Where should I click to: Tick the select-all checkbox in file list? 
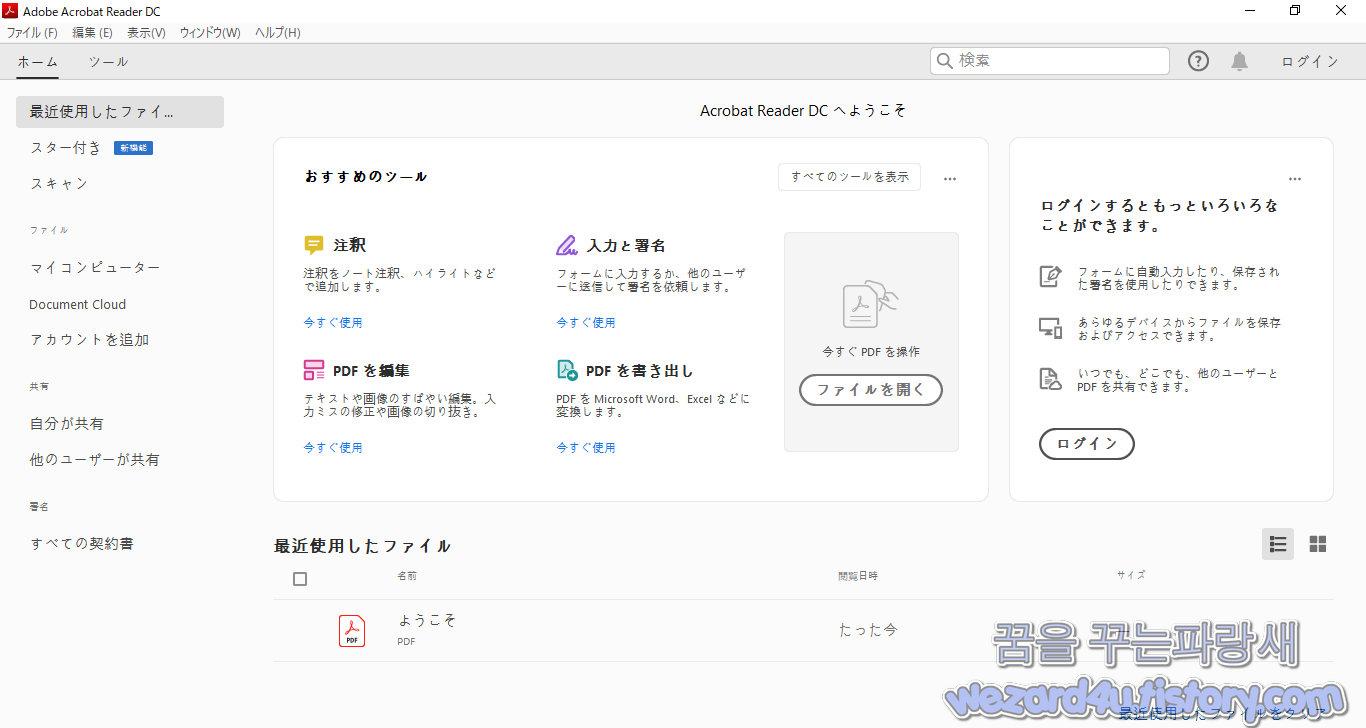click(x=300, y=579)
